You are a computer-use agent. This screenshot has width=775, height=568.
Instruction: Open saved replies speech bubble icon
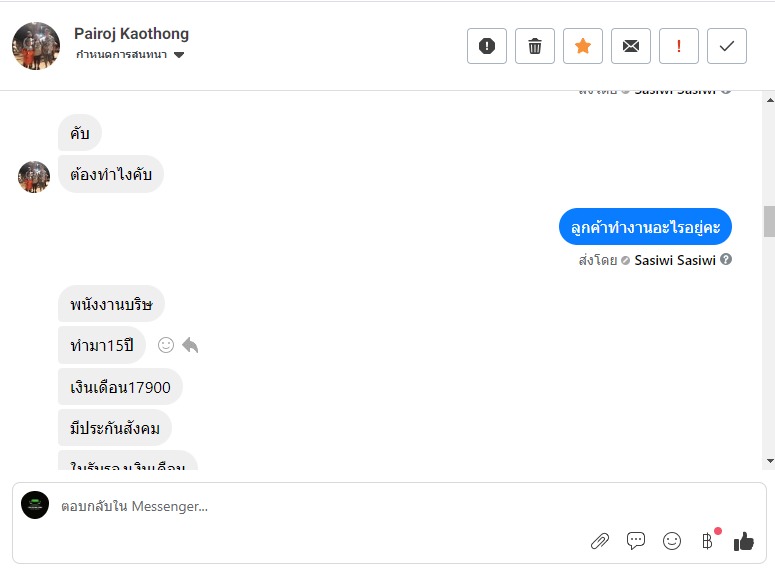coord(636,541)
